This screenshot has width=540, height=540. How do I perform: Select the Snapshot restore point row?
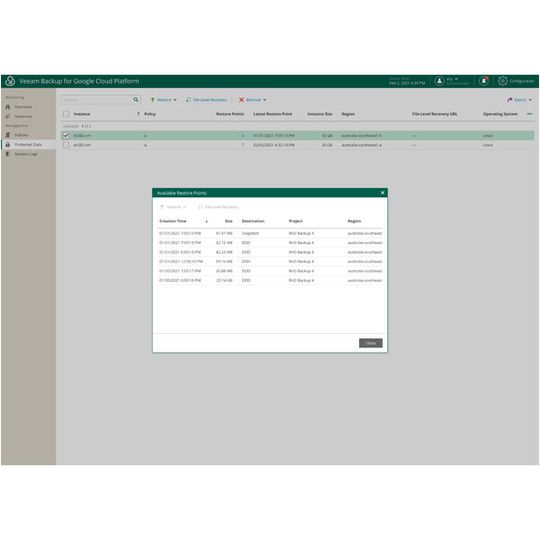(270, 233)
